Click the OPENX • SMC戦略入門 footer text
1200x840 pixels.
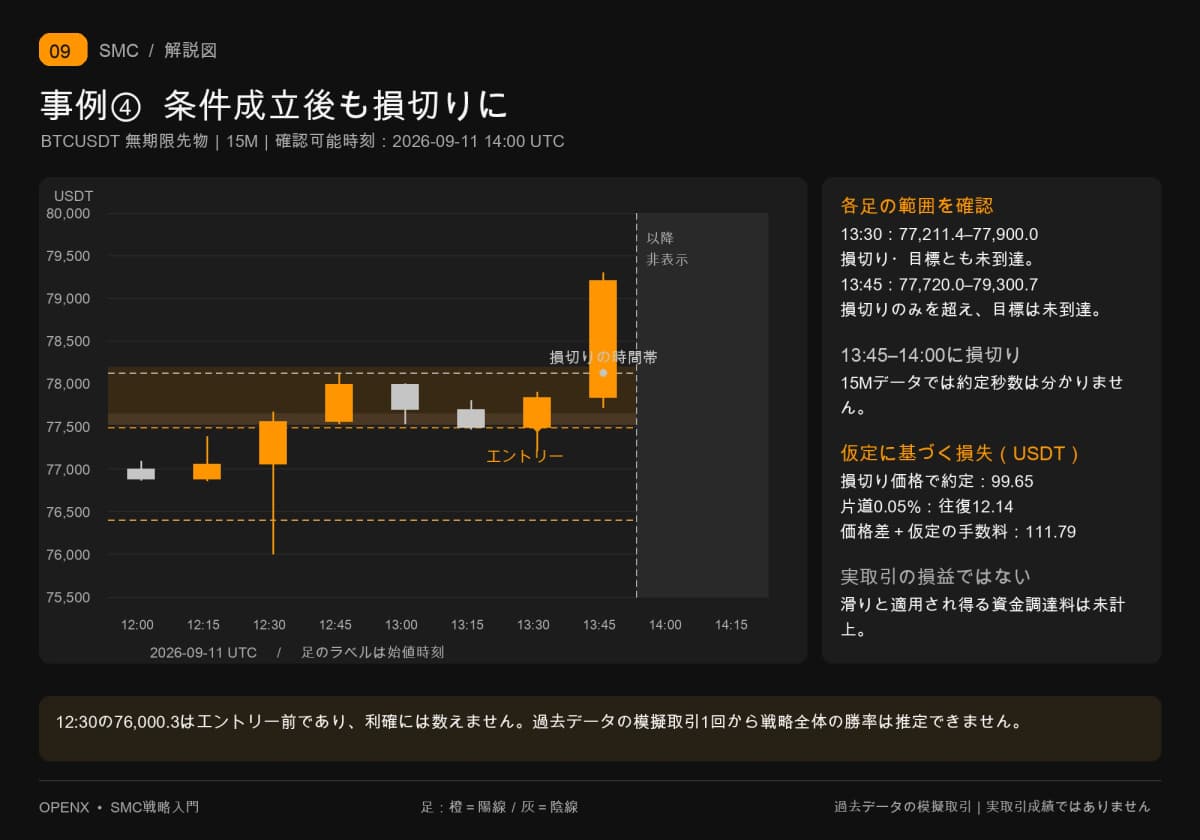pyautogui.click(x=119, y=807)
